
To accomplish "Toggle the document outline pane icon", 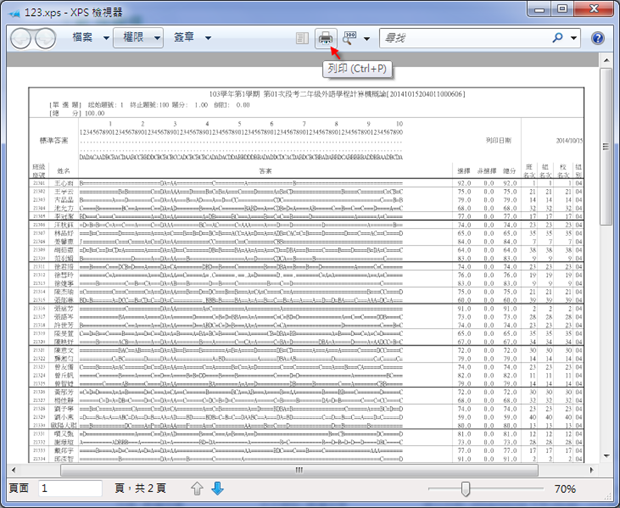I will coord(302,38).
